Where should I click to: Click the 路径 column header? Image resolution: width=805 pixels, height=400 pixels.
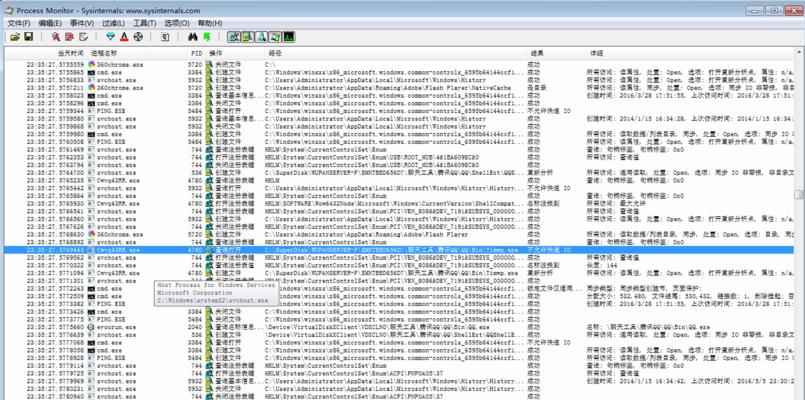[x=275, y=53]
